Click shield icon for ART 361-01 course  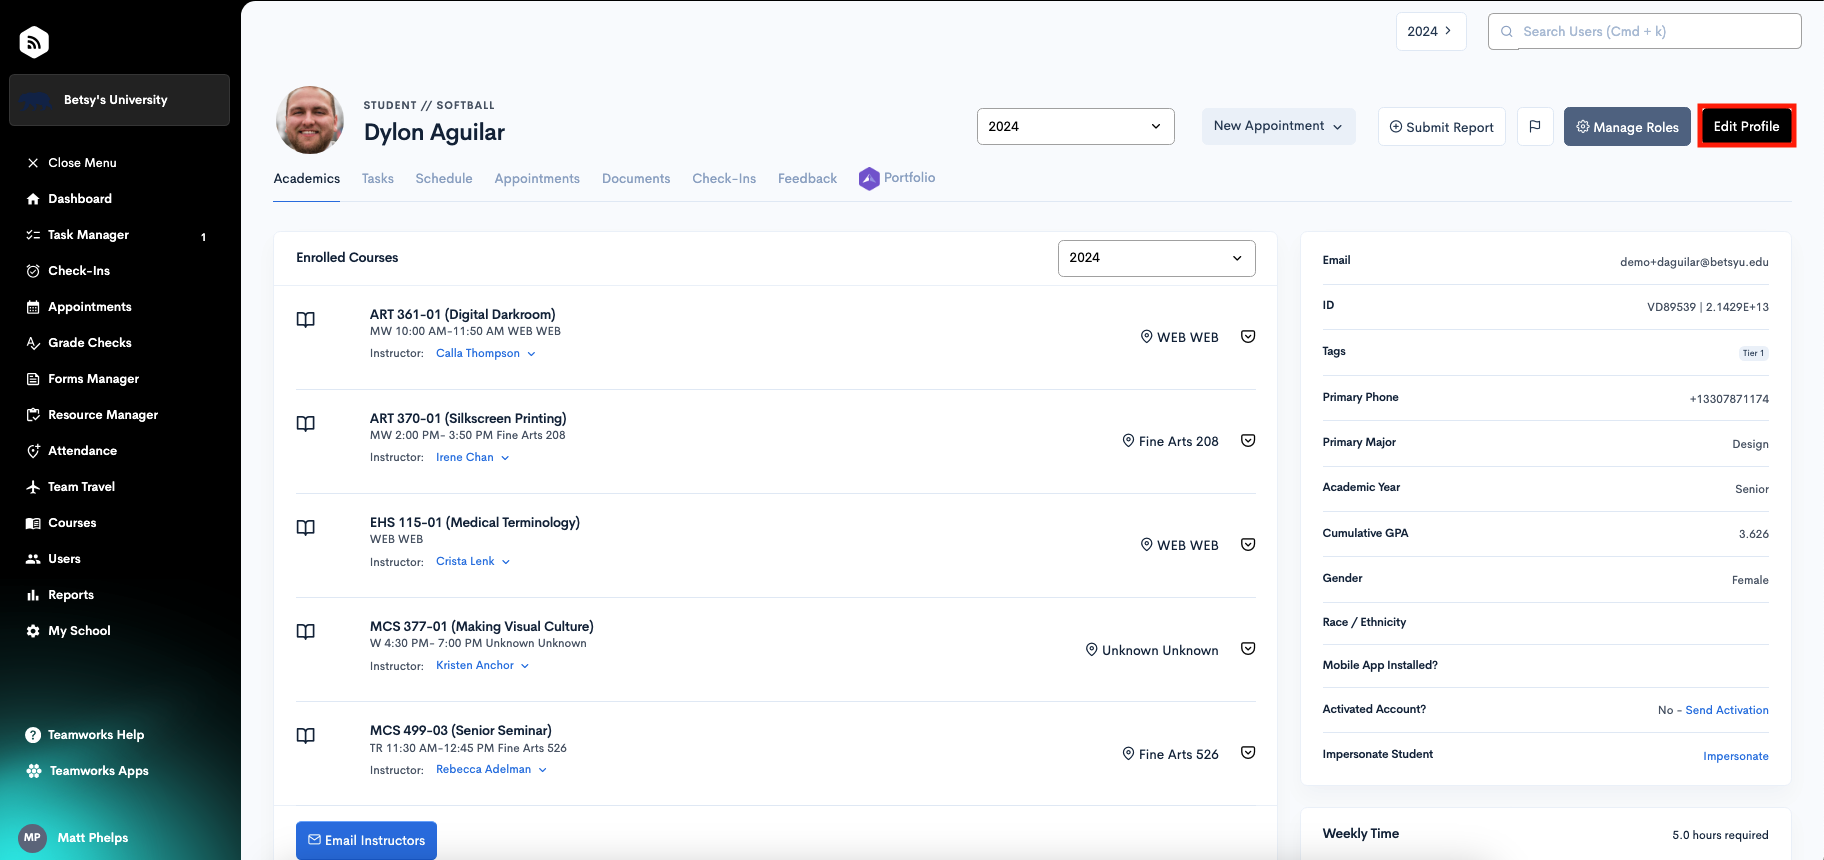(x=1248, y=337)
